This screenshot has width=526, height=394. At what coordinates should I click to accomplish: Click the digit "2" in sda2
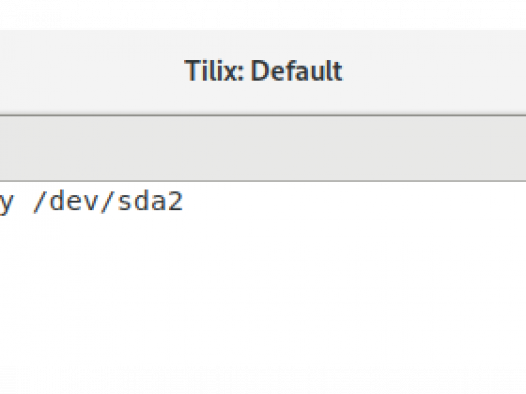175,202
